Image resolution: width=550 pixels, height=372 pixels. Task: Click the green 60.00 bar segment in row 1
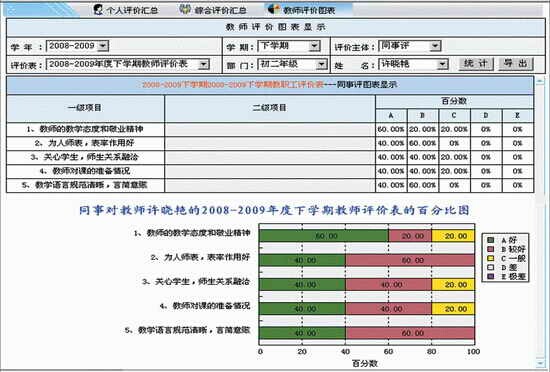[324, 236]
